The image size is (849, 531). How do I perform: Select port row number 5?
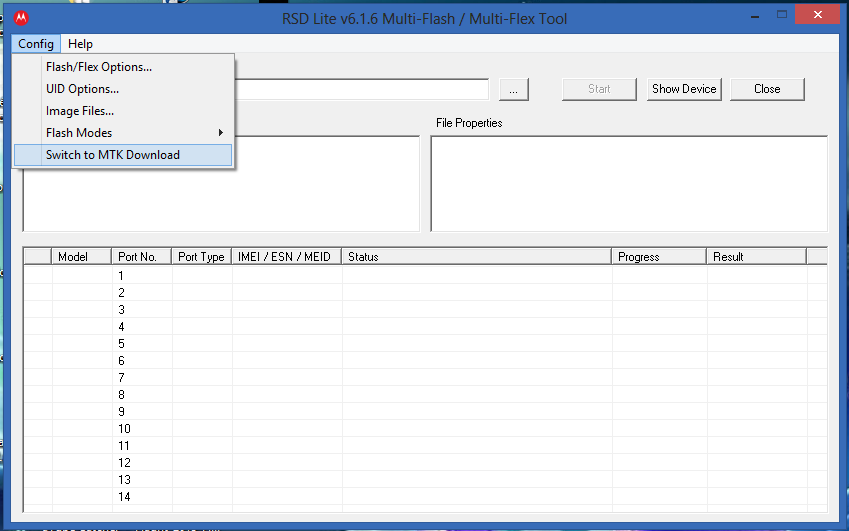point(425,344)
